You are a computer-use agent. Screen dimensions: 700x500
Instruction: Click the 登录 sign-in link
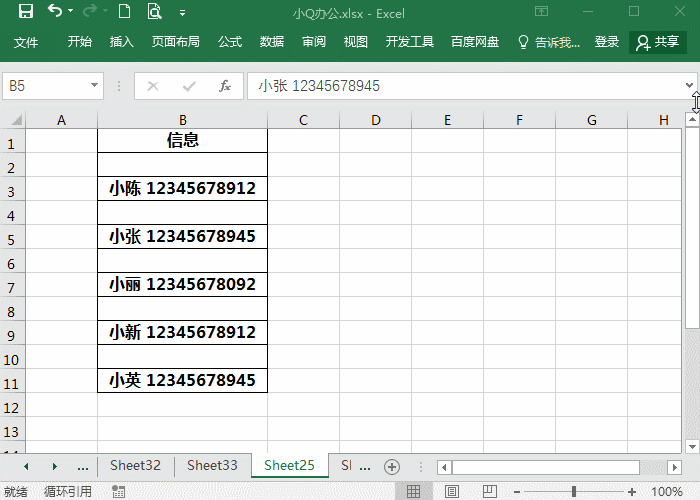tap(607, 42)
